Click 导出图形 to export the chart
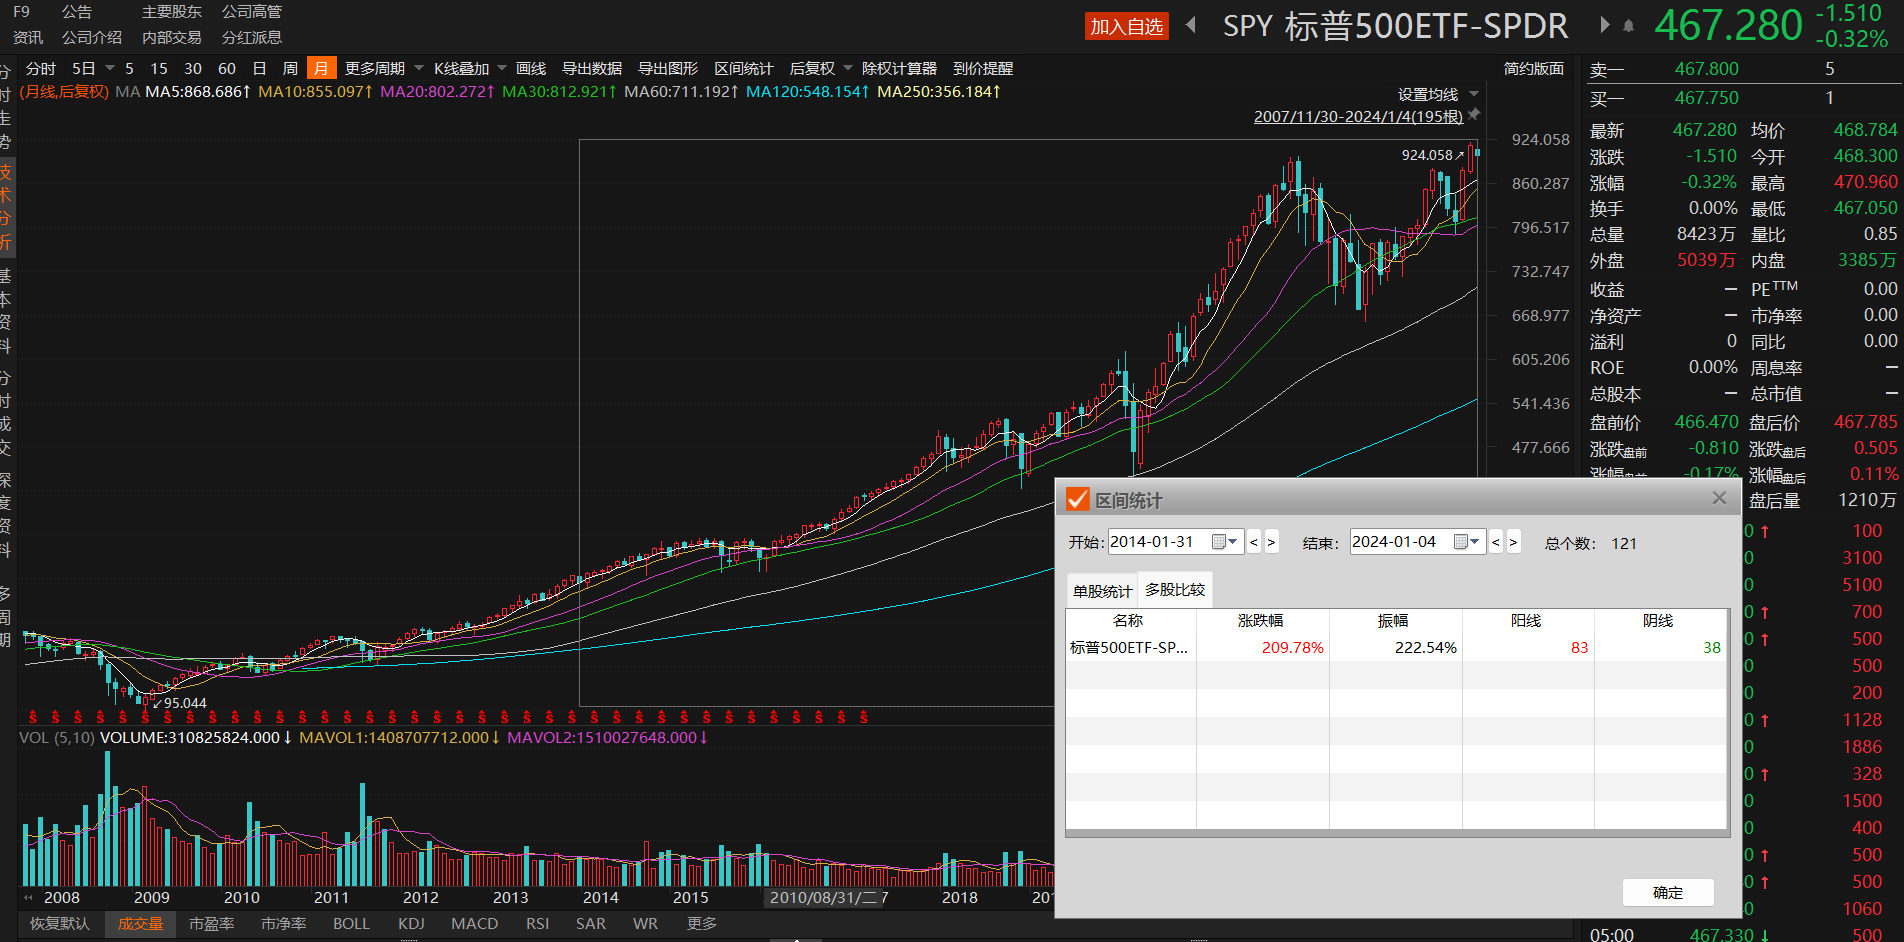This screenshot has width=1904, height=942. coord(668,68)
